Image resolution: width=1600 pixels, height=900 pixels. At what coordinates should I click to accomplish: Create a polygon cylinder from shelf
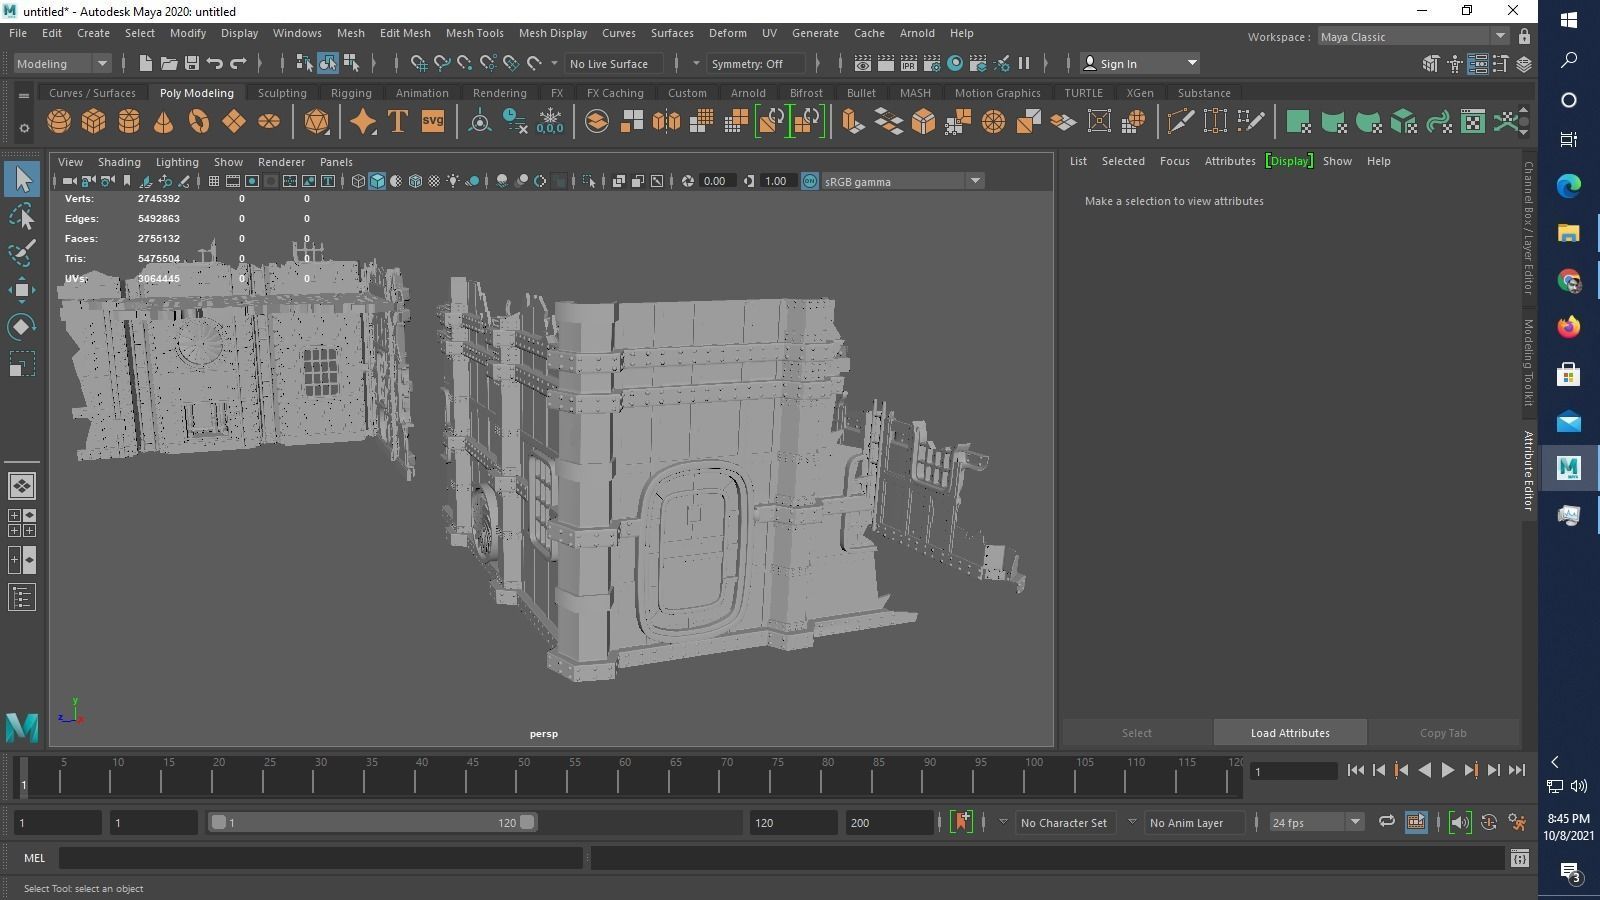pyautogui.click(x=129, y=122)
